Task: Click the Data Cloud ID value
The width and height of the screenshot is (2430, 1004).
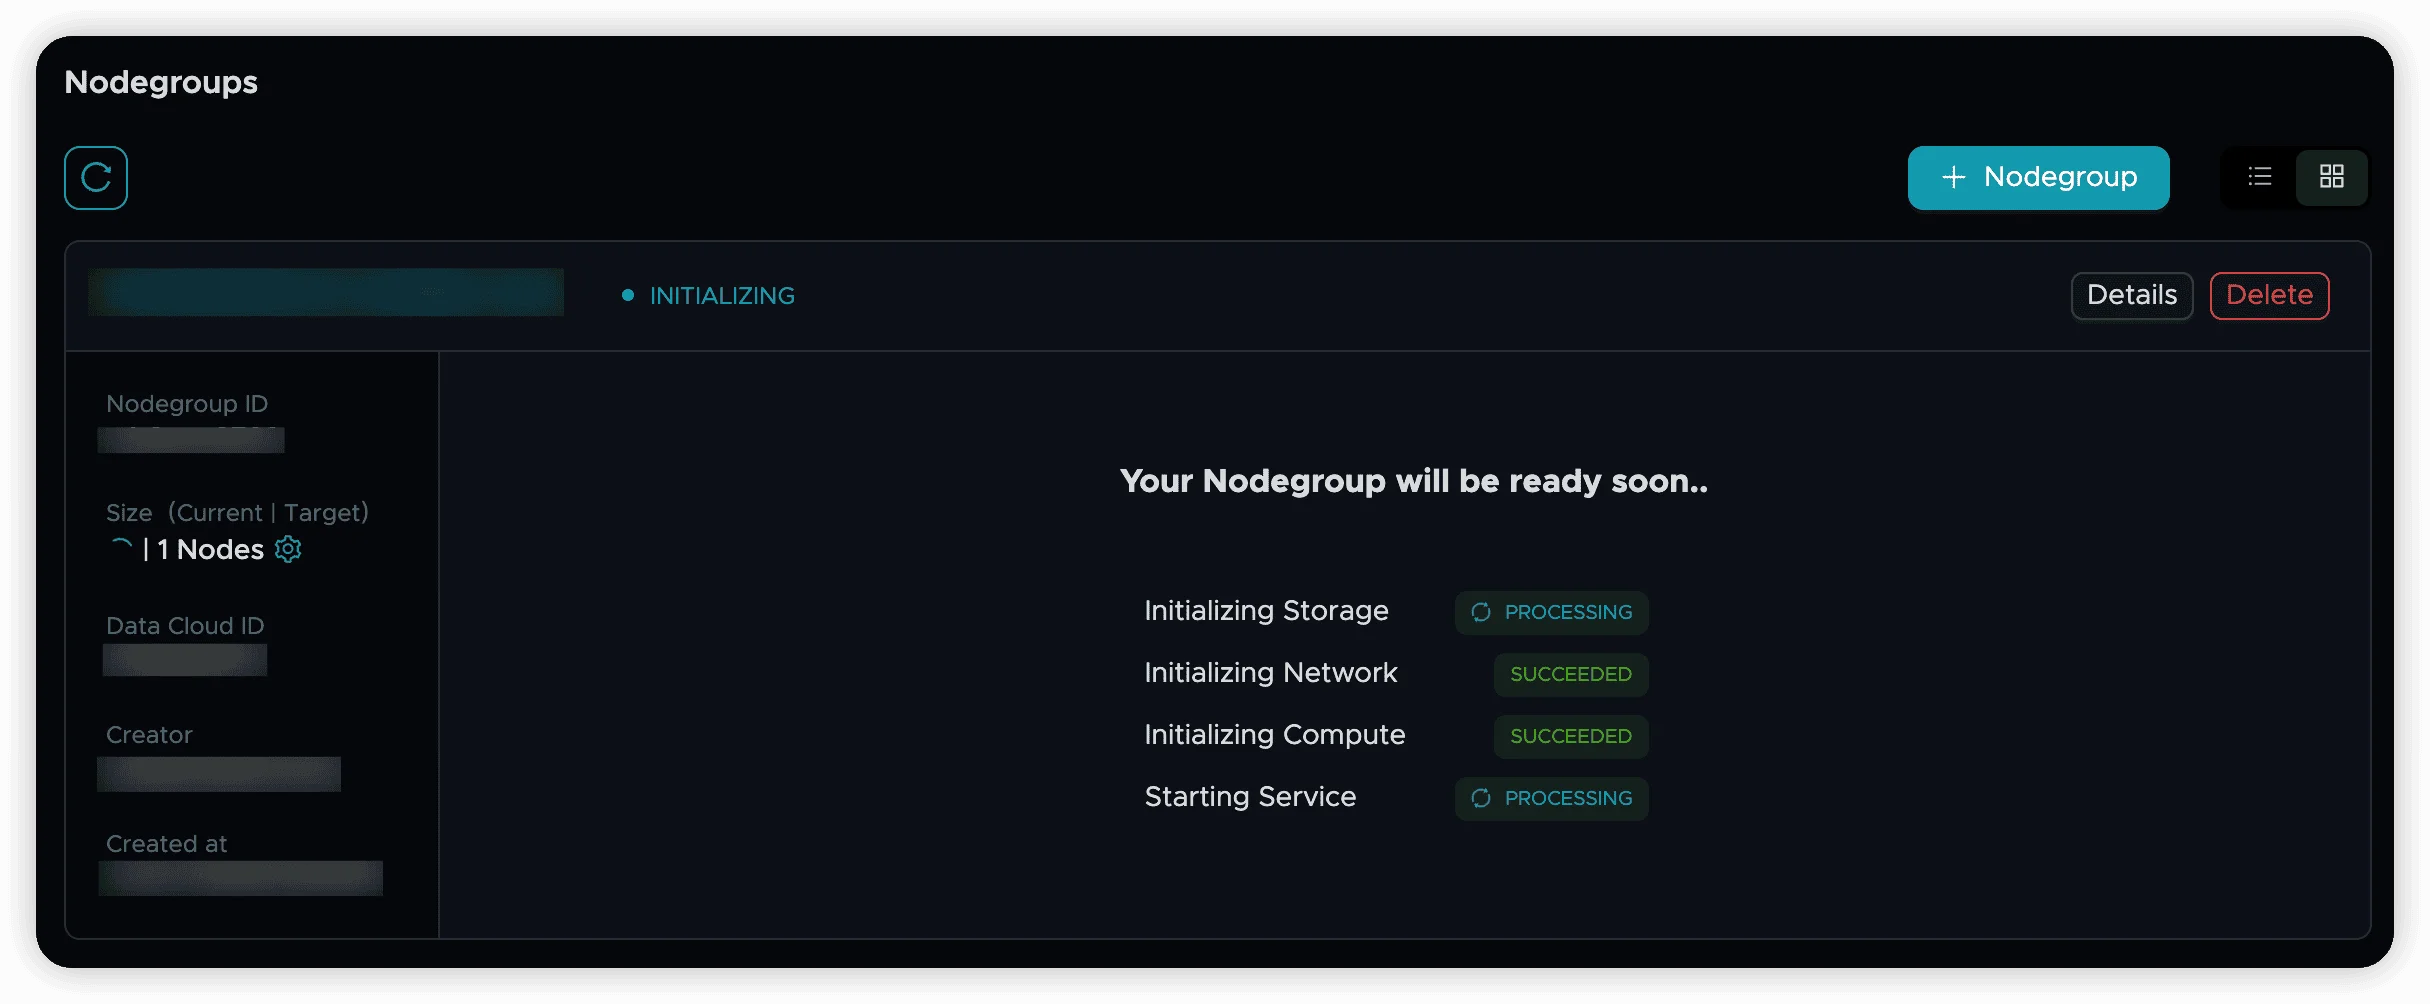Action: click(x=185, y=660)
